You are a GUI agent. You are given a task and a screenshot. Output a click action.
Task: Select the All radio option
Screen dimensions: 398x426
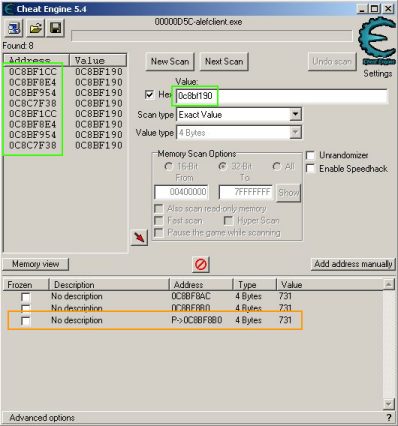277,166
